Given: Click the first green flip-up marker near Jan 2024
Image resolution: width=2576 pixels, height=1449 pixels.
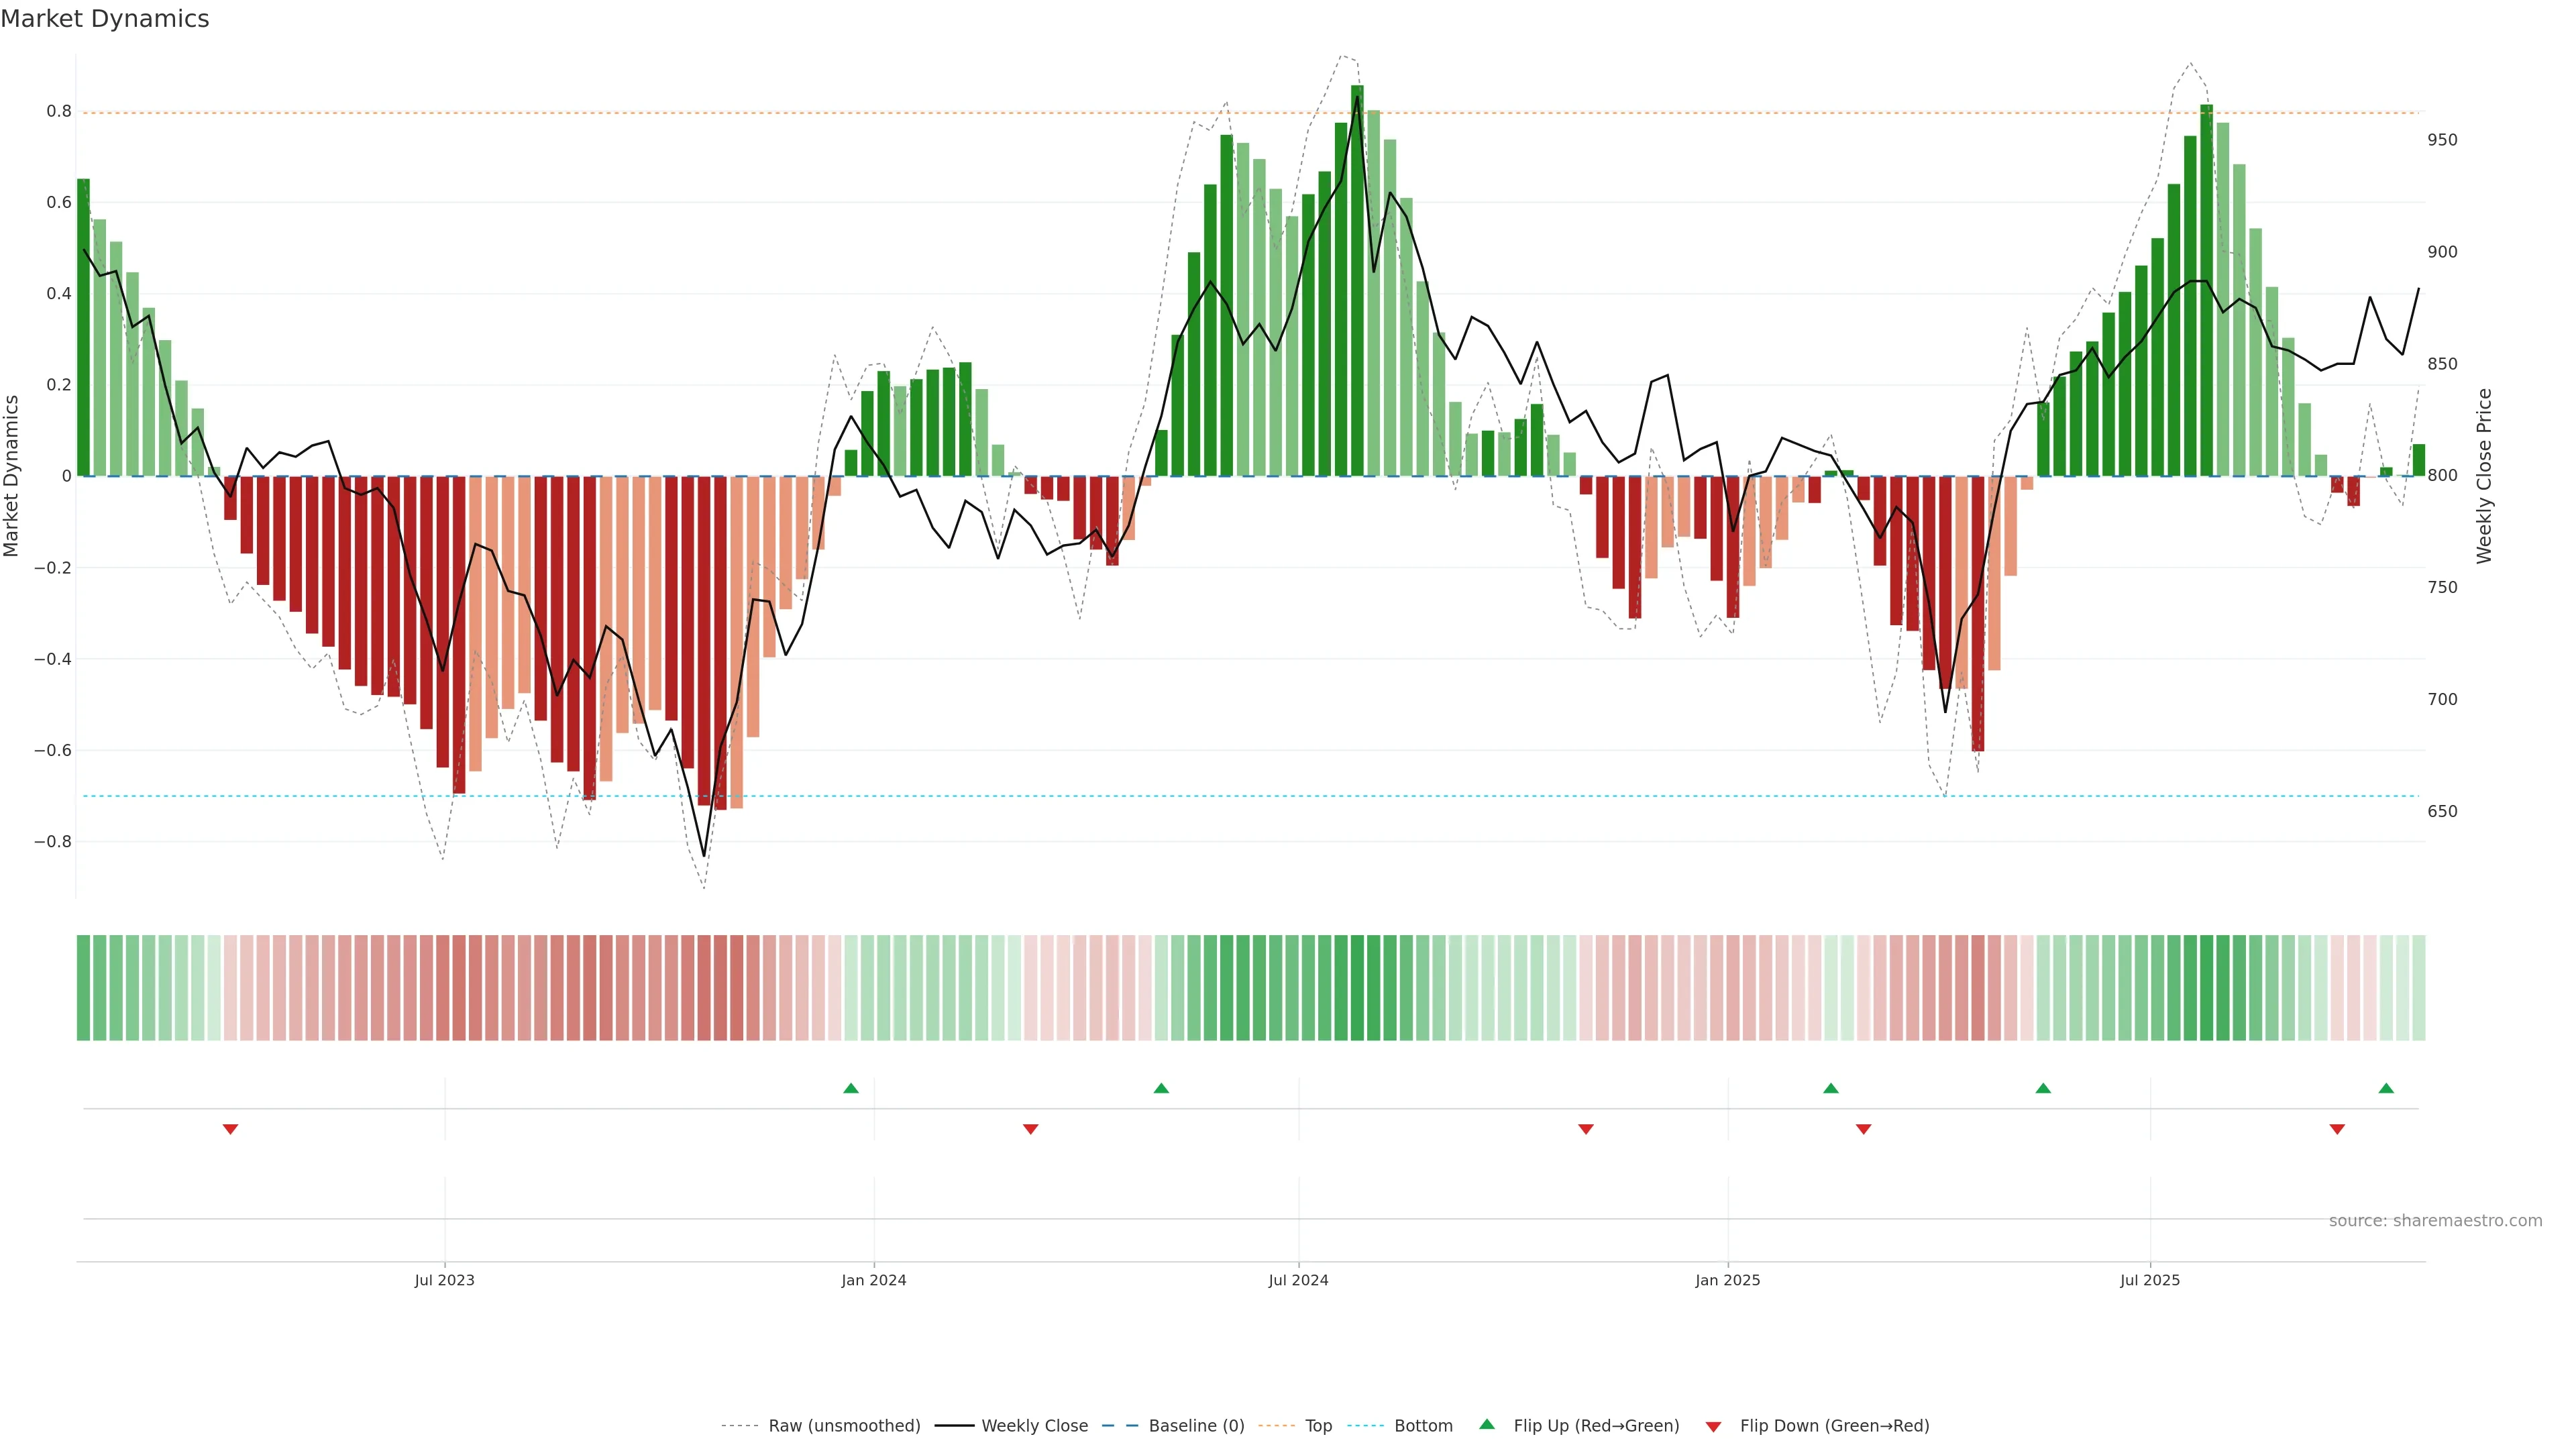Looking at the screenshot, I should [851, 1088].
